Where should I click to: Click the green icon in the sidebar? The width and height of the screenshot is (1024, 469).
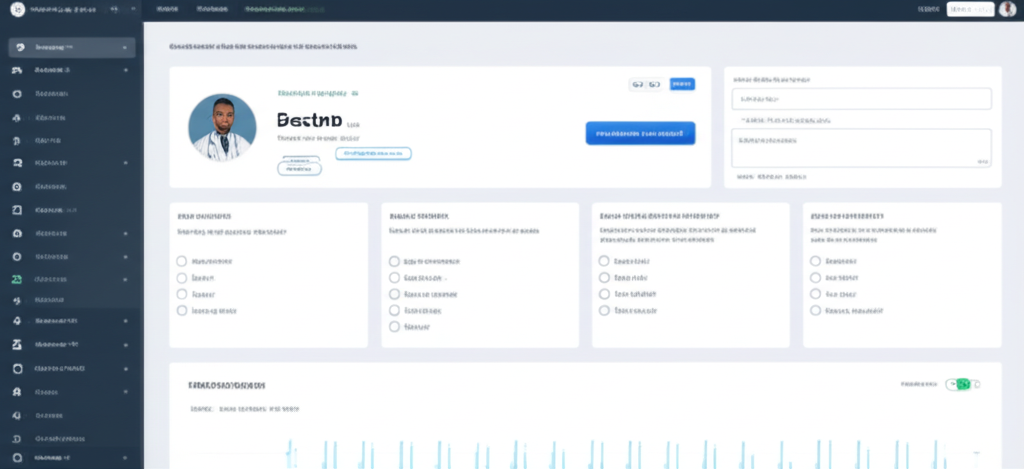[x=18, y=279]
